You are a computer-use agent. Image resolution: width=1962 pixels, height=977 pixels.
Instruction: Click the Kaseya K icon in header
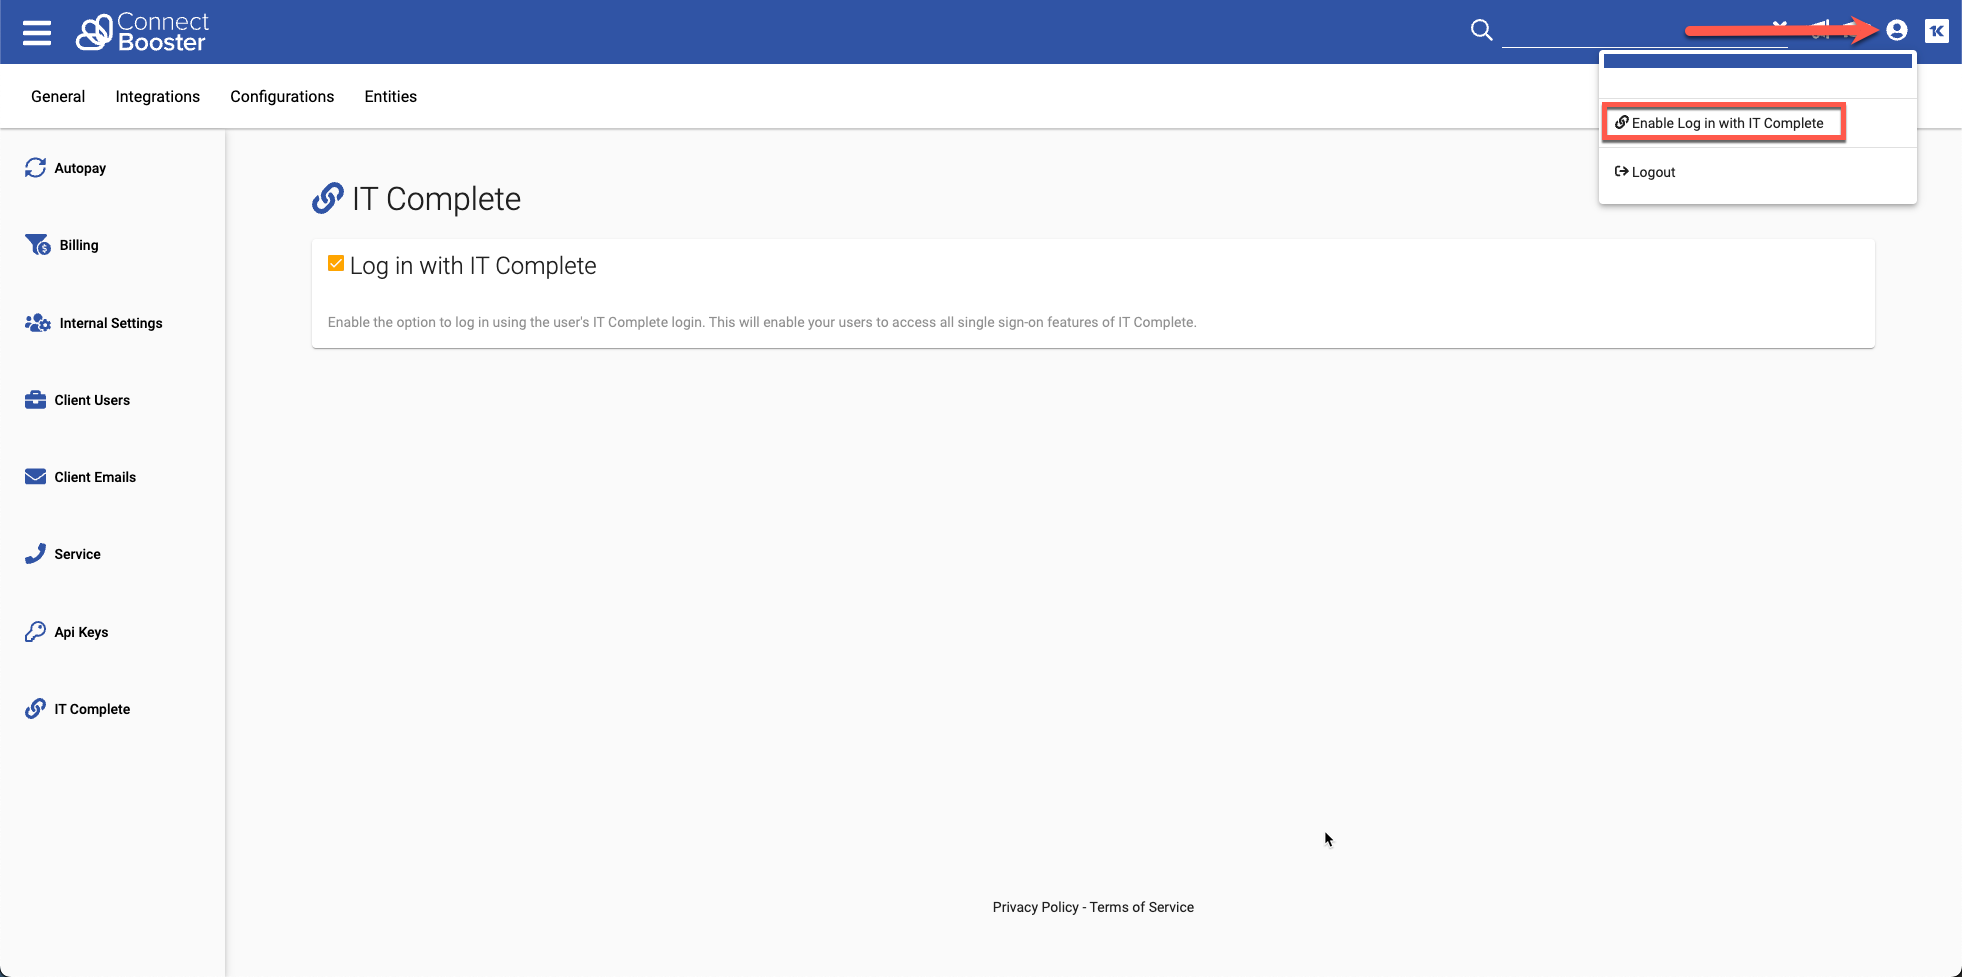coord(1937,31)
